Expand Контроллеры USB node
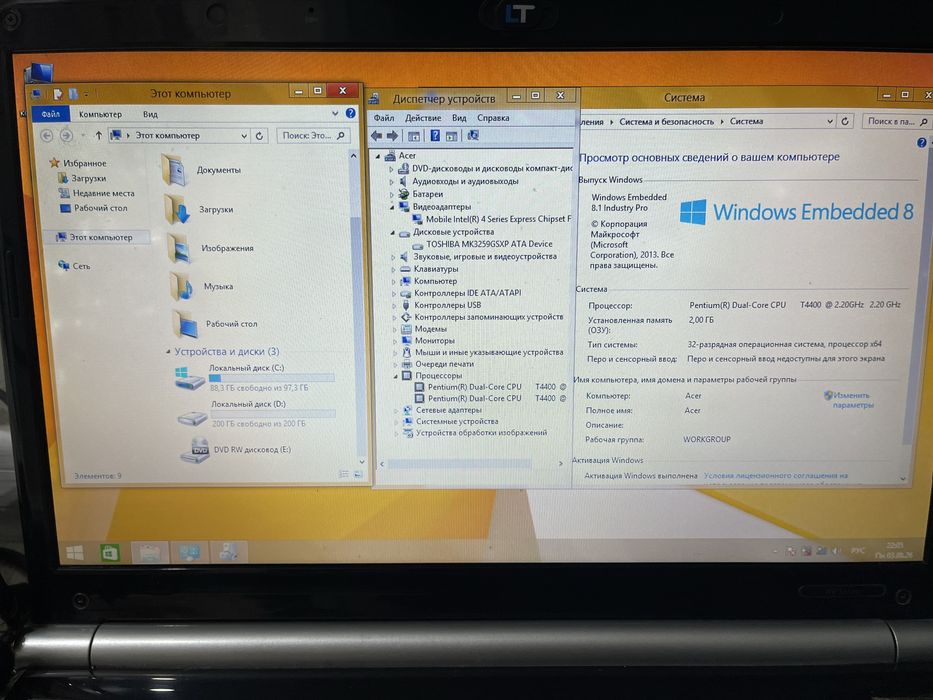Screen dimensions: 933x700 click(x=394, y=305)
